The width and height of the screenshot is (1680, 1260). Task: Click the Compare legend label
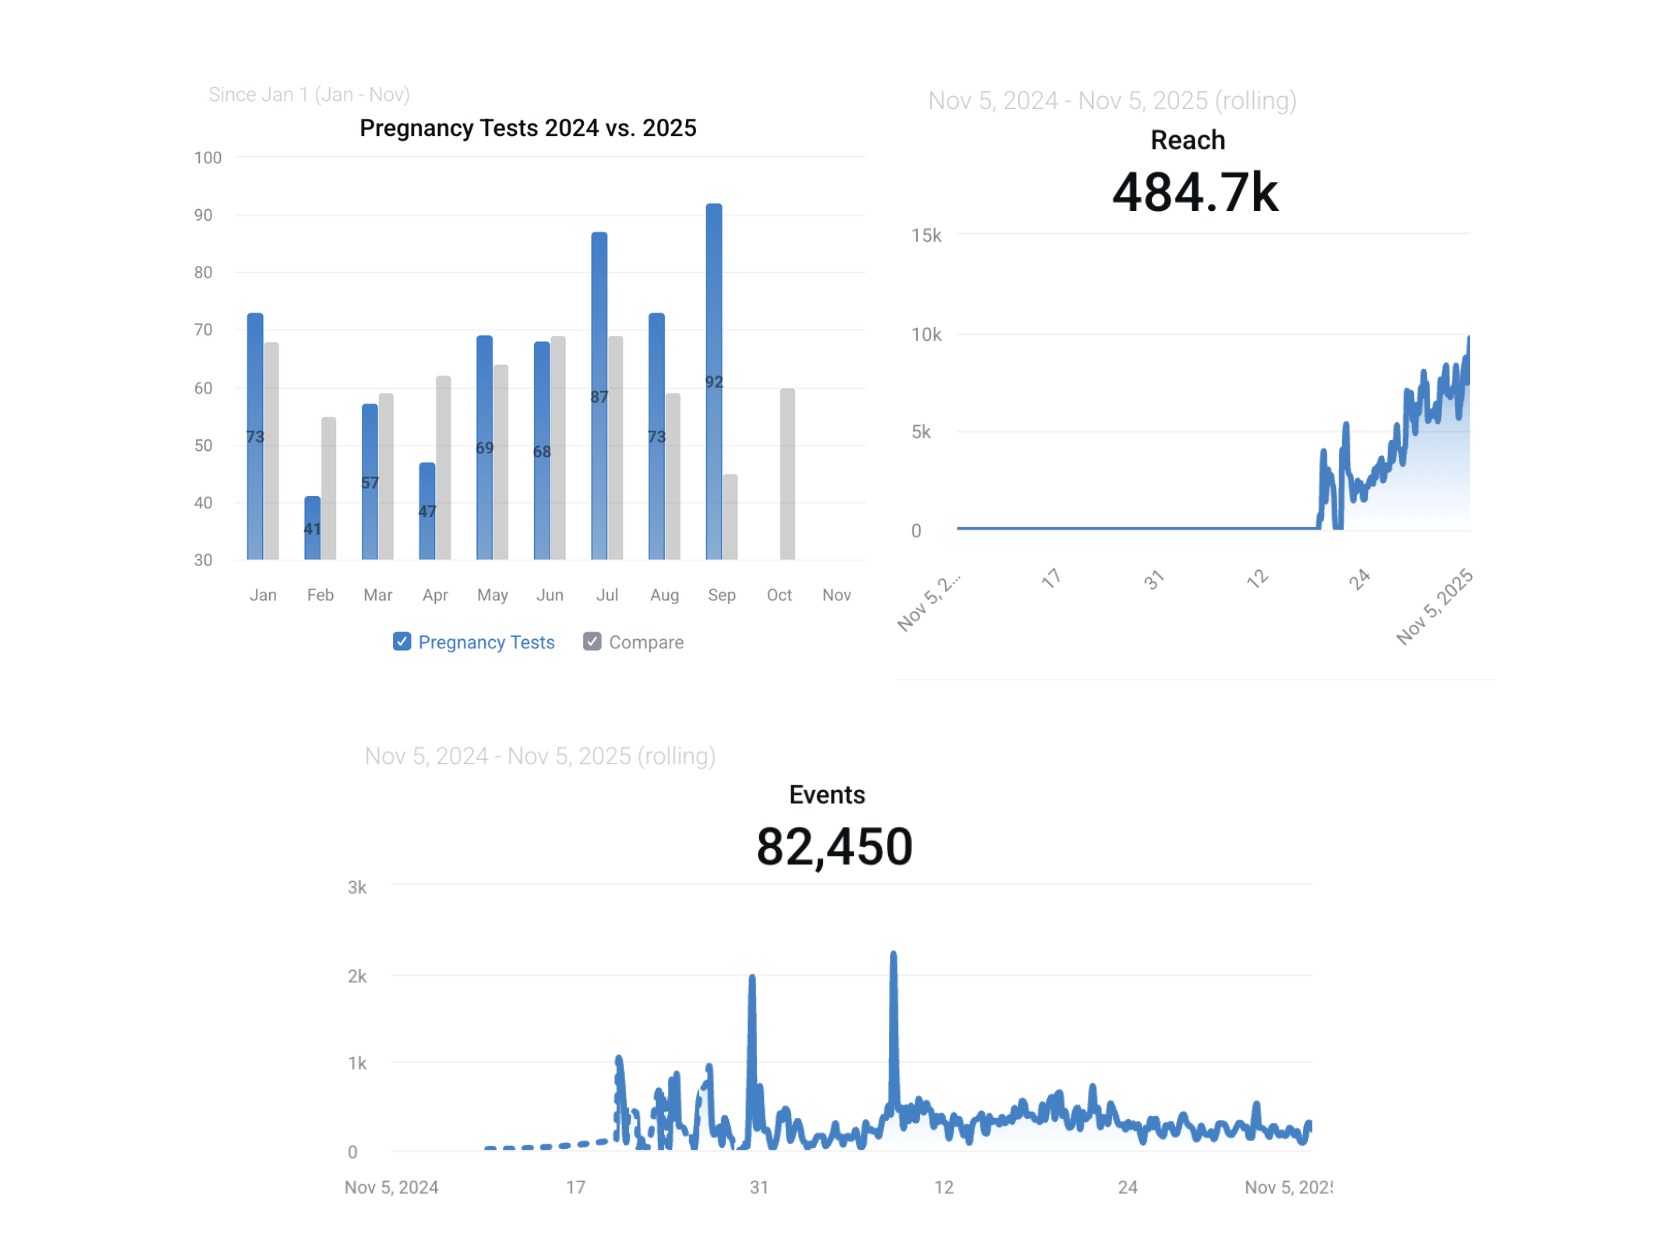(x=646, y=642)
